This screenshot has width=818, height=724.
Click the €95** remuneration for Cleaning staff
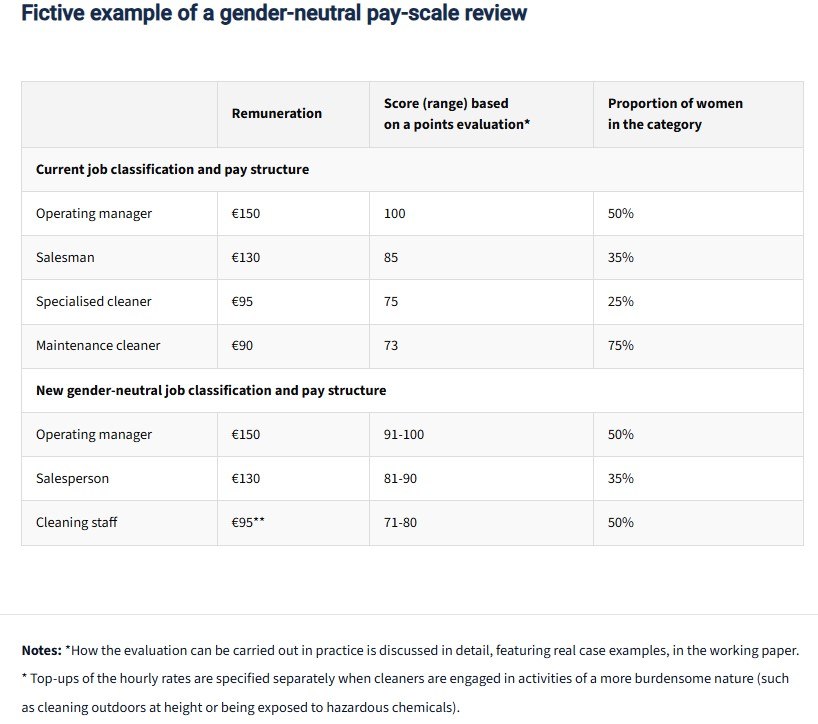(248, 522)
